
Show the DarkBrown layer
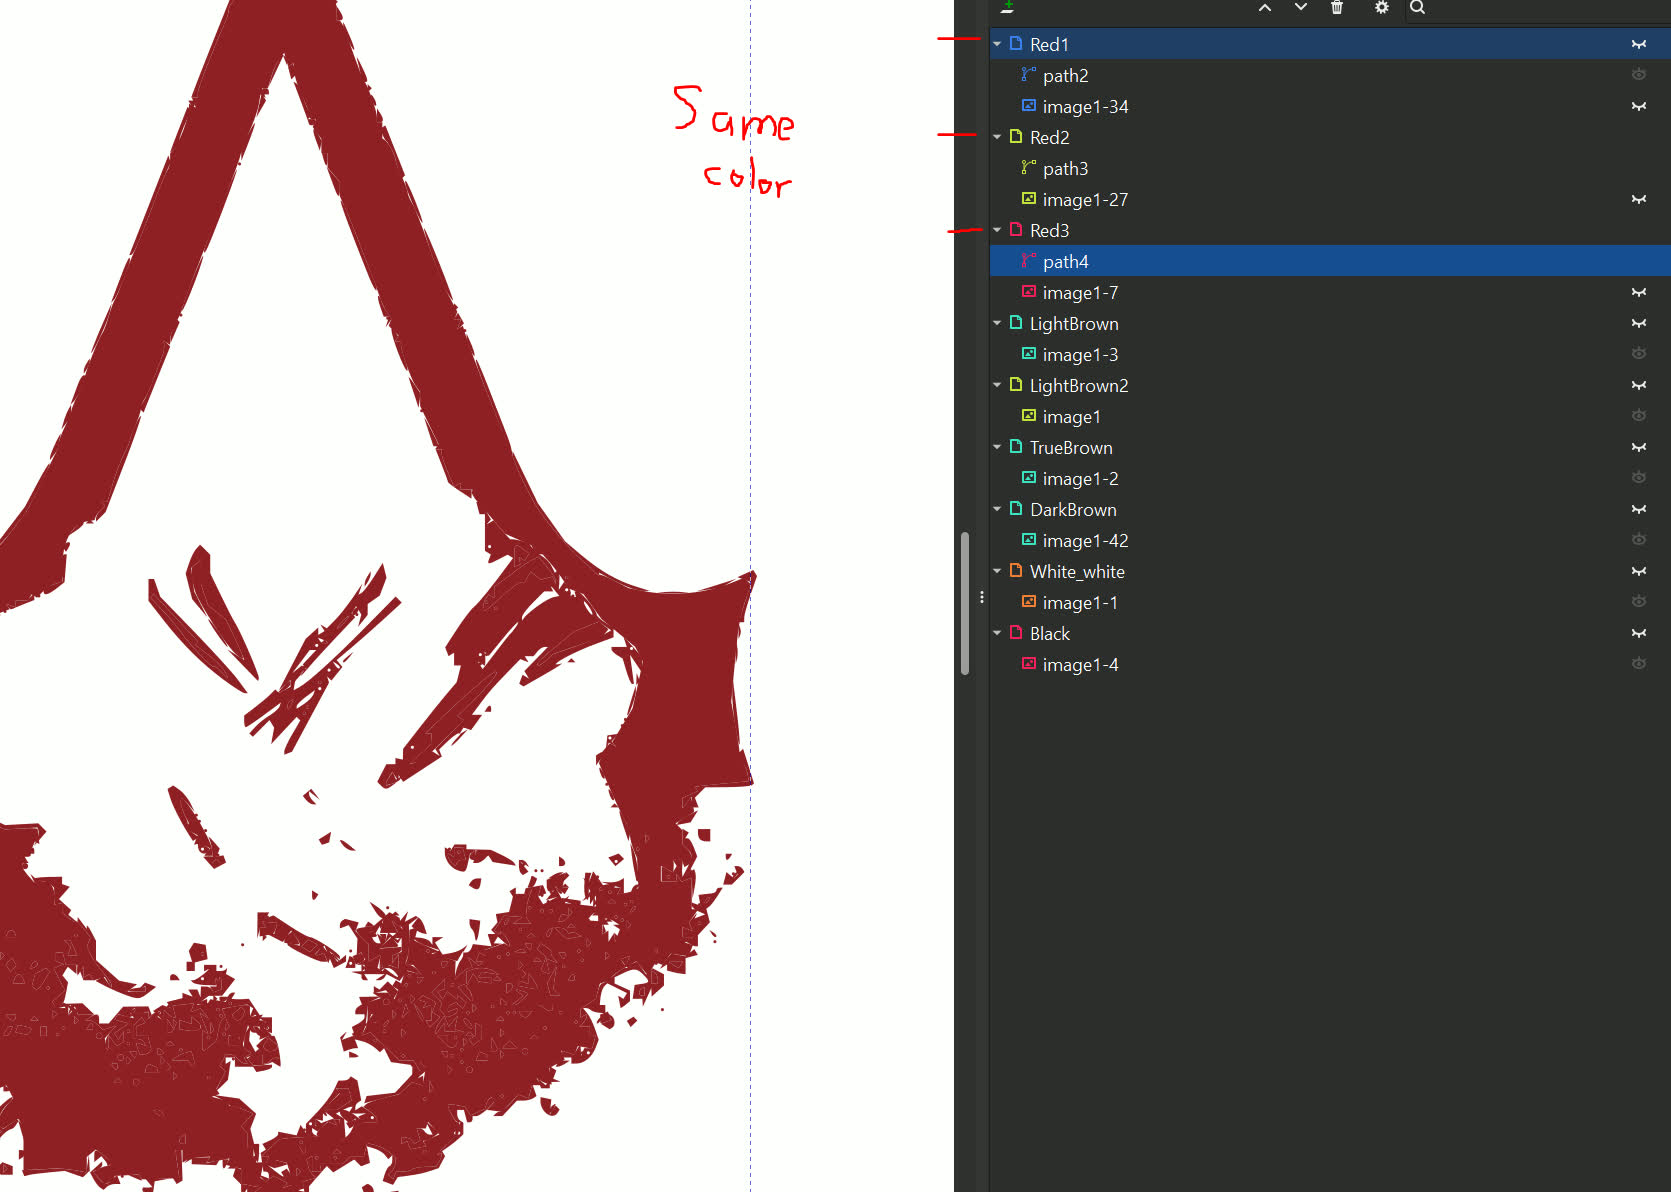pos(1639,509)
